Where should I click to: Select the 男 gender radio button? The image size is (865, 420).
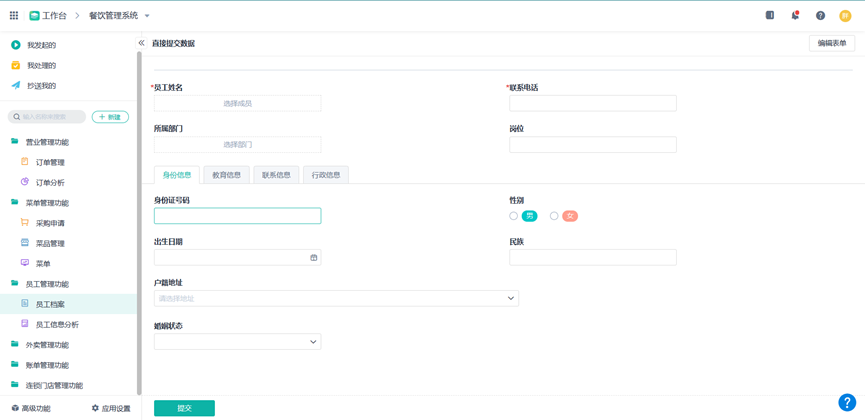(514, 216)
